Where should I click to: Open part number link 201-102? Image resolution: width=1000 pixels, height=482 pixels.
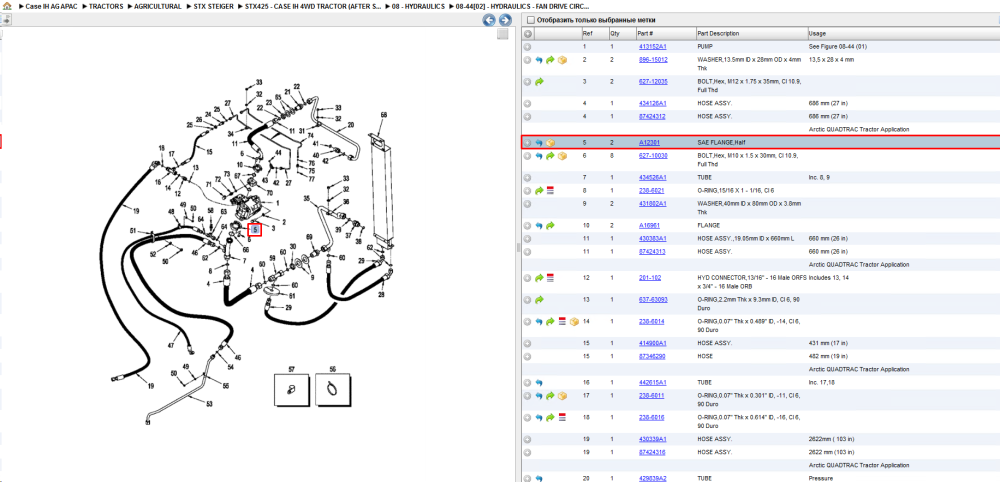[x=650, y=278]
